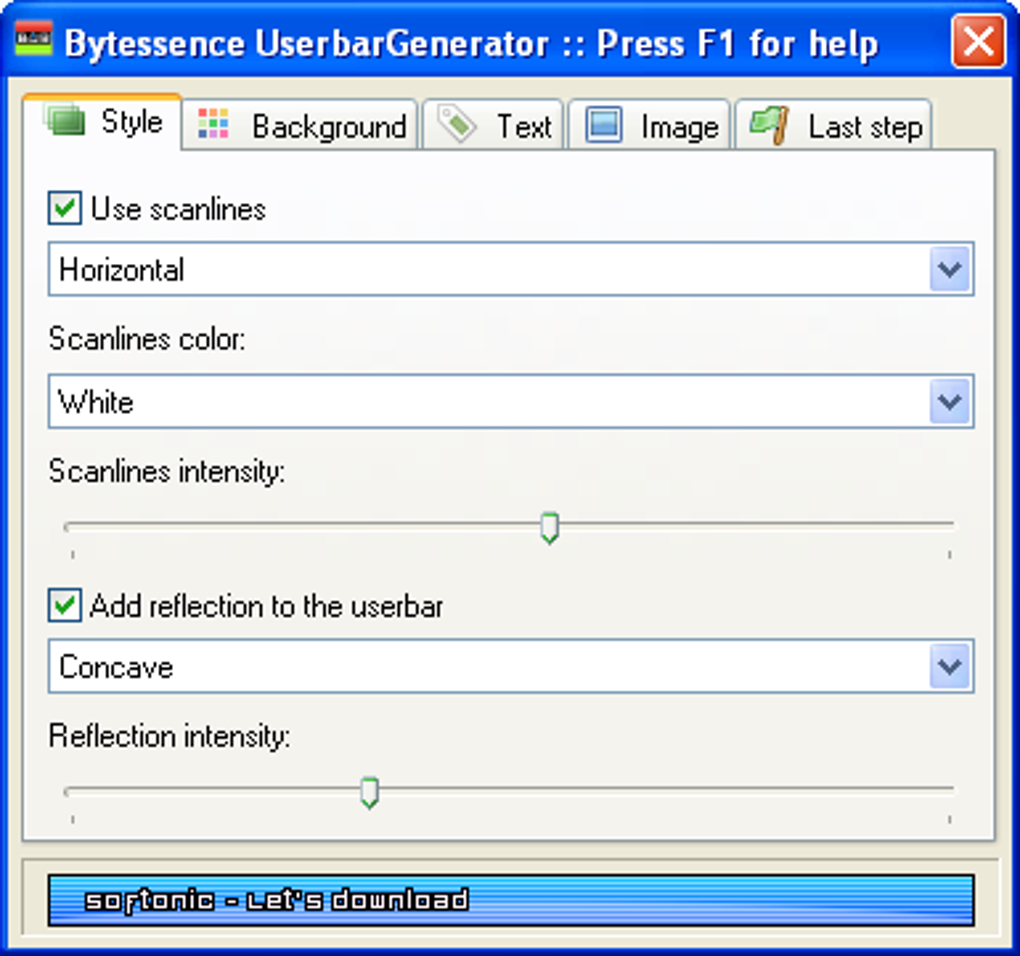Uncheck Add reflection to the userbar
Screen dimensions: 1020x956
coord(65,606)
